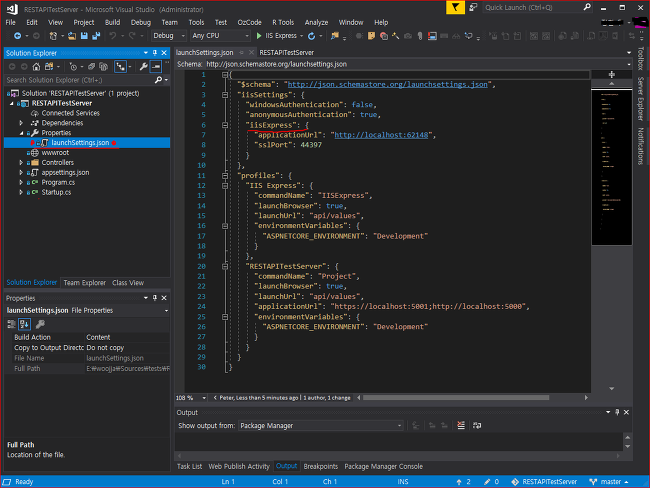Click the Send Feedback icon beside Quick Launch
The height and width of the screenshot is (488, 650).
point(473,7)
